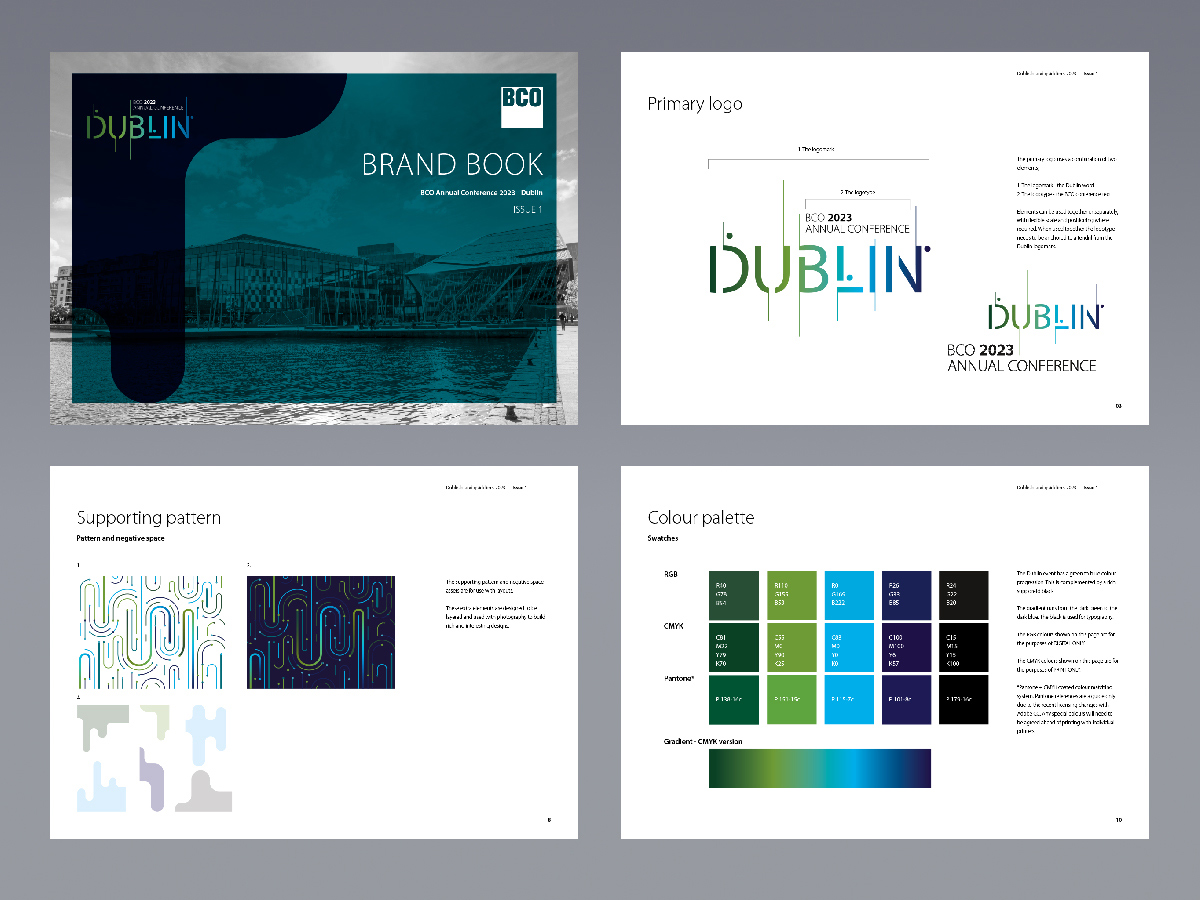Viewport: 1200px width, 900px height.
Task: Pick the black RGB swatch
Action: pos(964,595)
